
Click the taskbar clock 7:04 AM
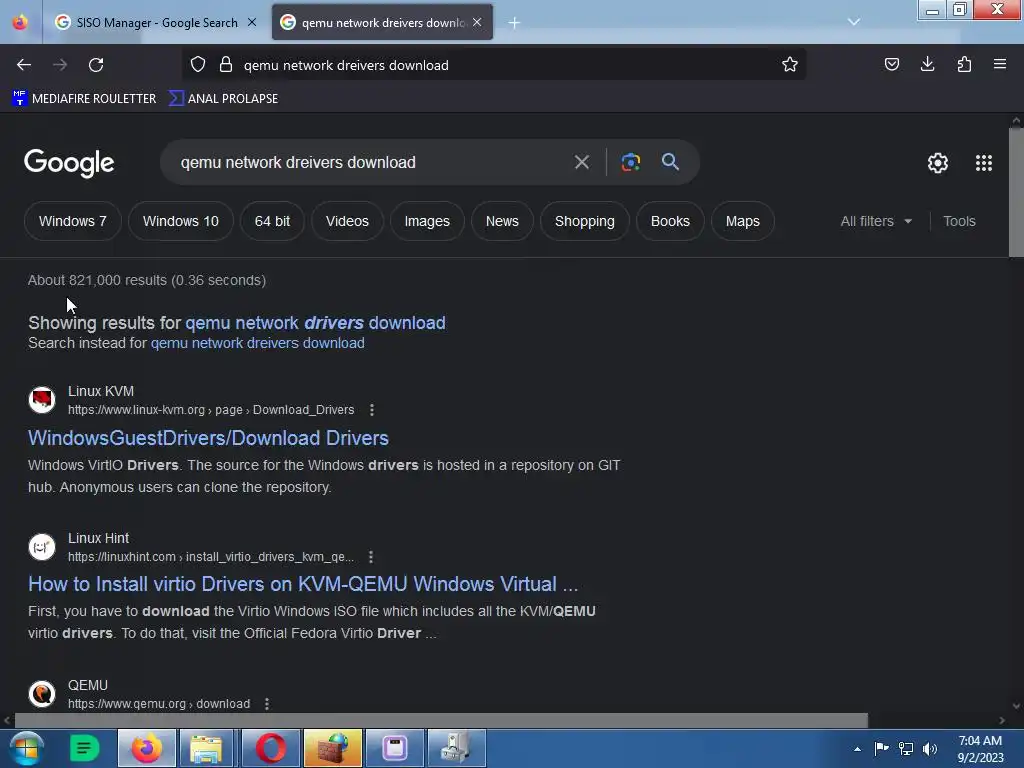(980, 741)
